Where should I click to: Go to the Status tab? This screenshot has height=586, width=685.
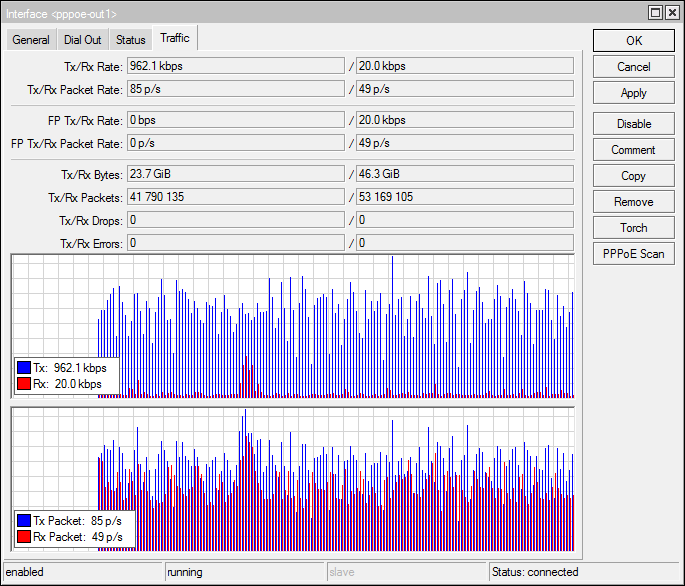click(130, 40)
